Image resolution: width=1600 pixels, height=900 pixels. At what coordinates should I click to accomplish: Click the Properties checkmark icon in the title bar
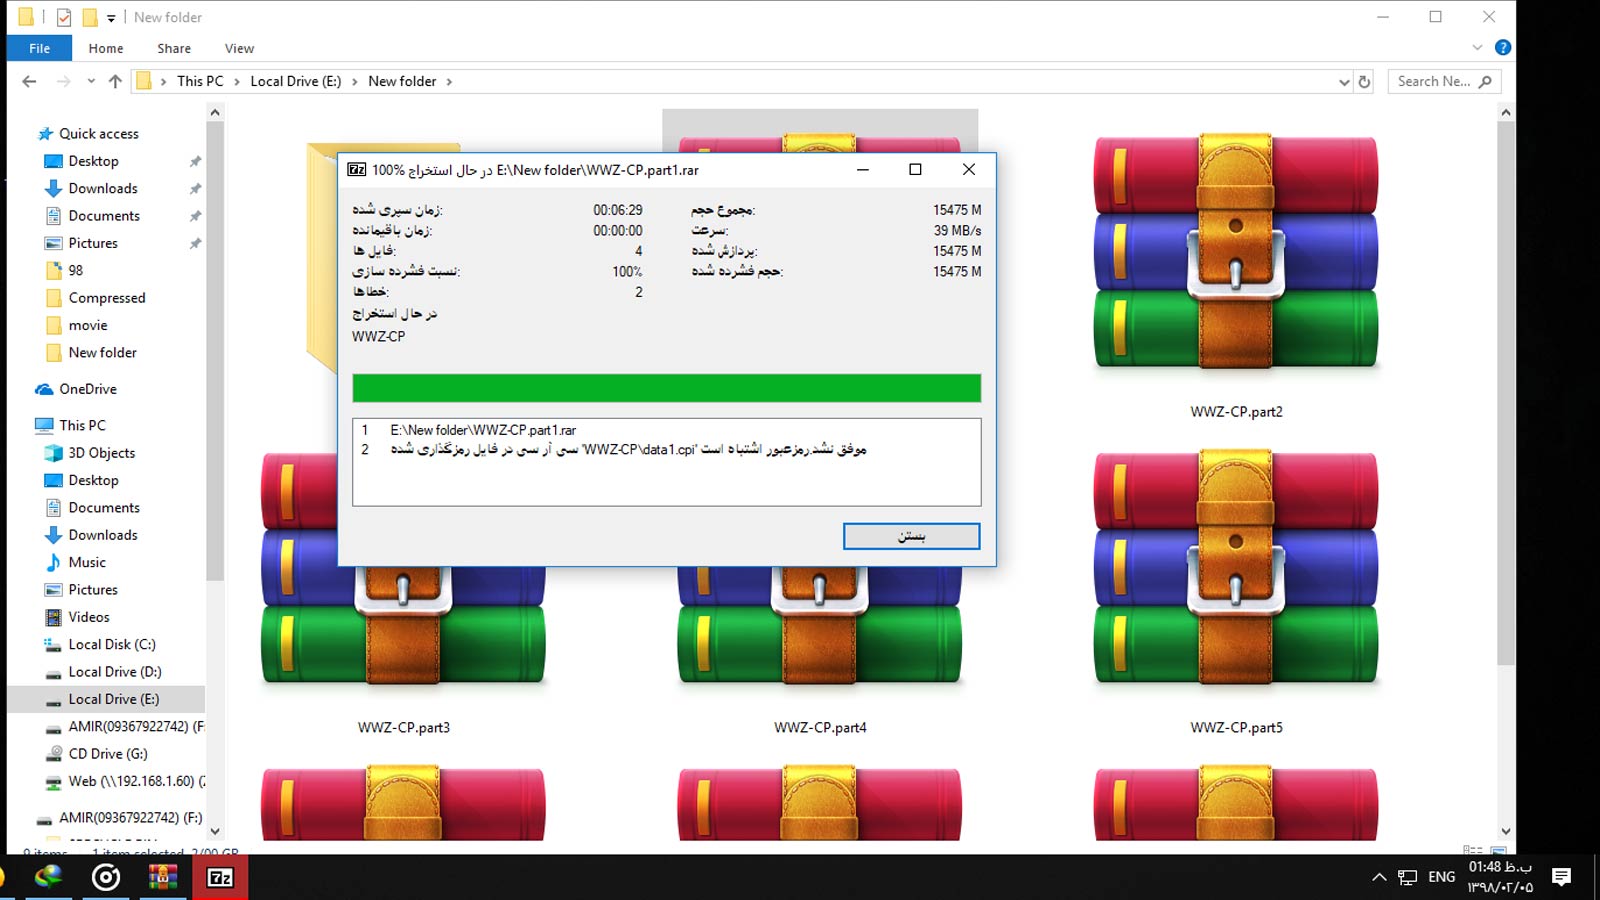(x=64, y=17)
